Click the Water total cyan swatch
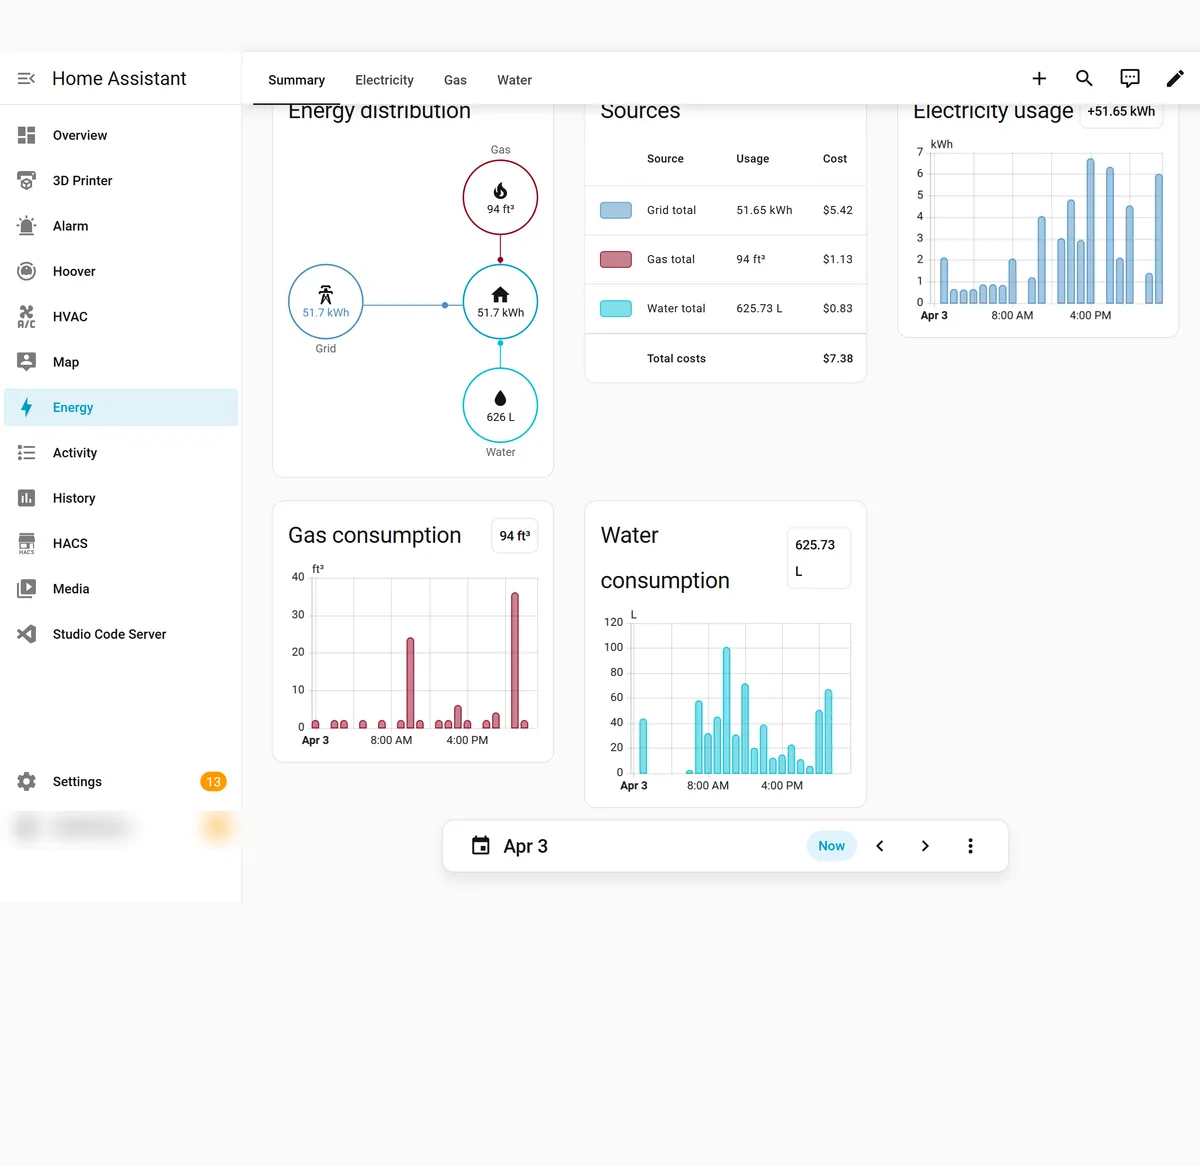The image size is (1200, 1166). click(616, 308)
